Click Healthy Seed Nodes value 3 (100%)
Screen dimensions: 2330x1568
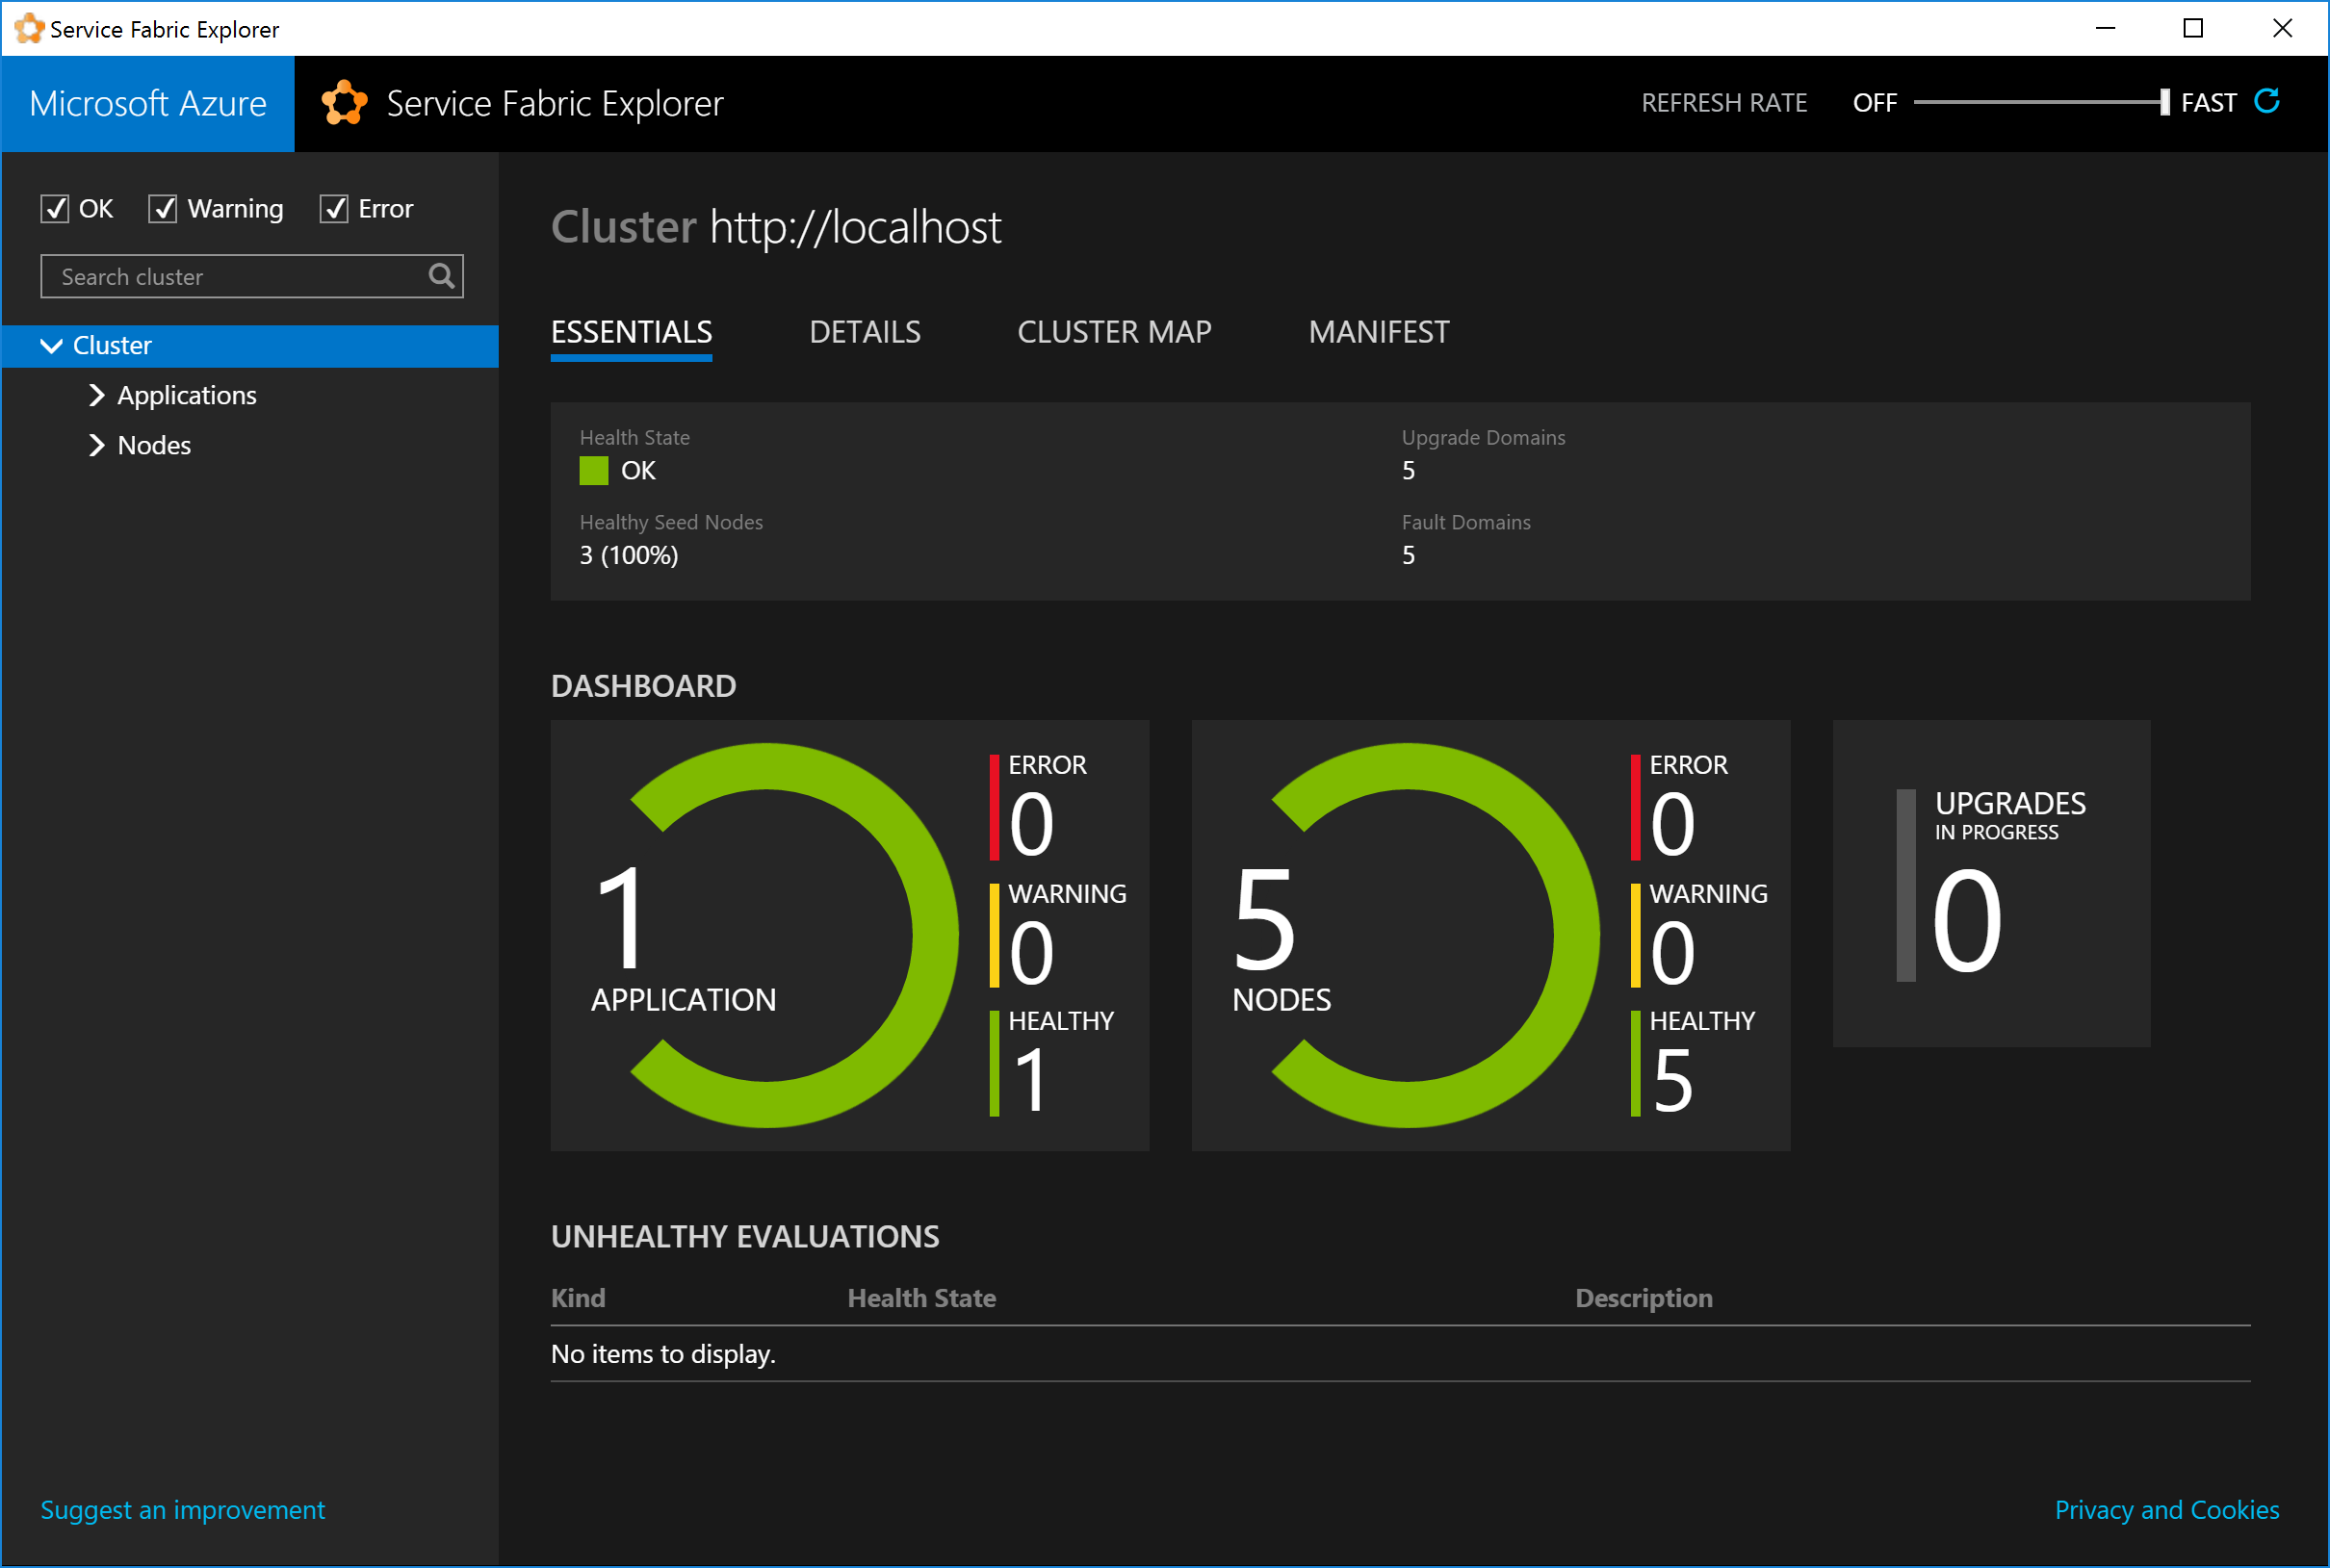coord(629,555)
